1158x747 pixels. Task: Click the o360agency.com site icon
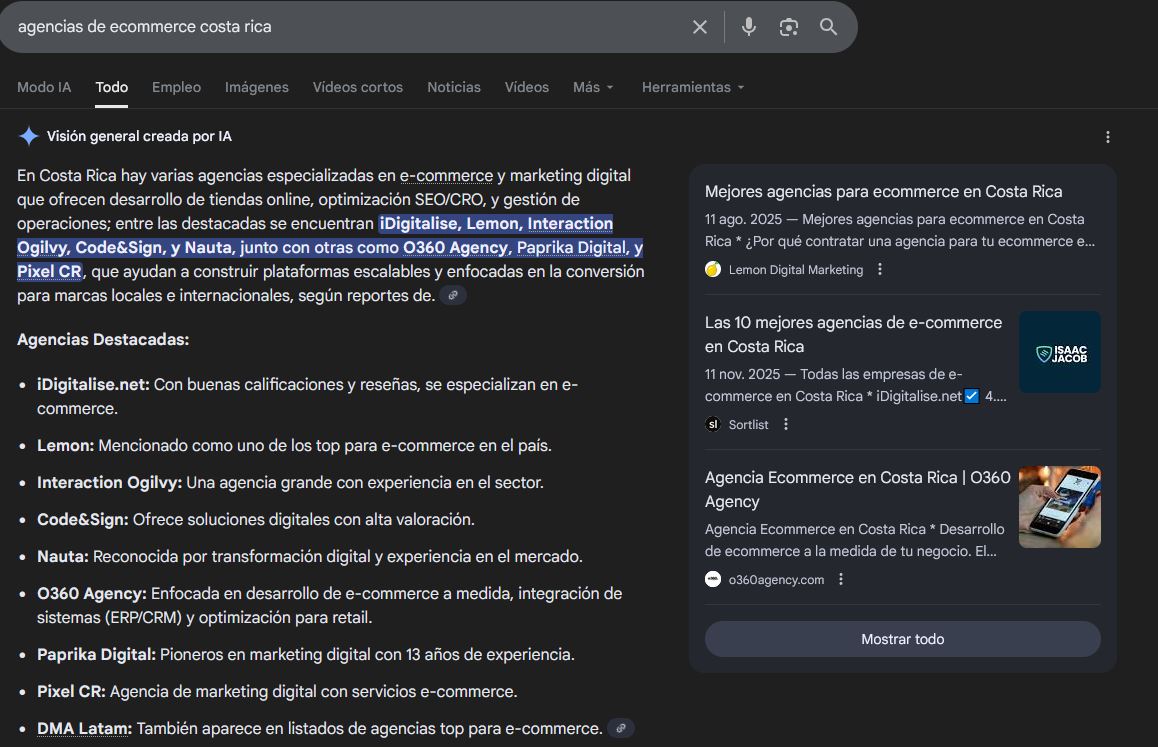(712, 578)
